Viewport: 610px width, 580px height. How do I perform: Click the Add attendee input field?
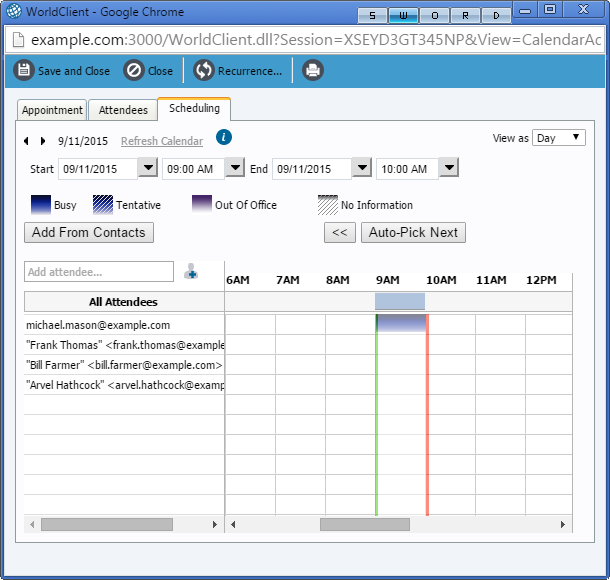coord(99,272)
